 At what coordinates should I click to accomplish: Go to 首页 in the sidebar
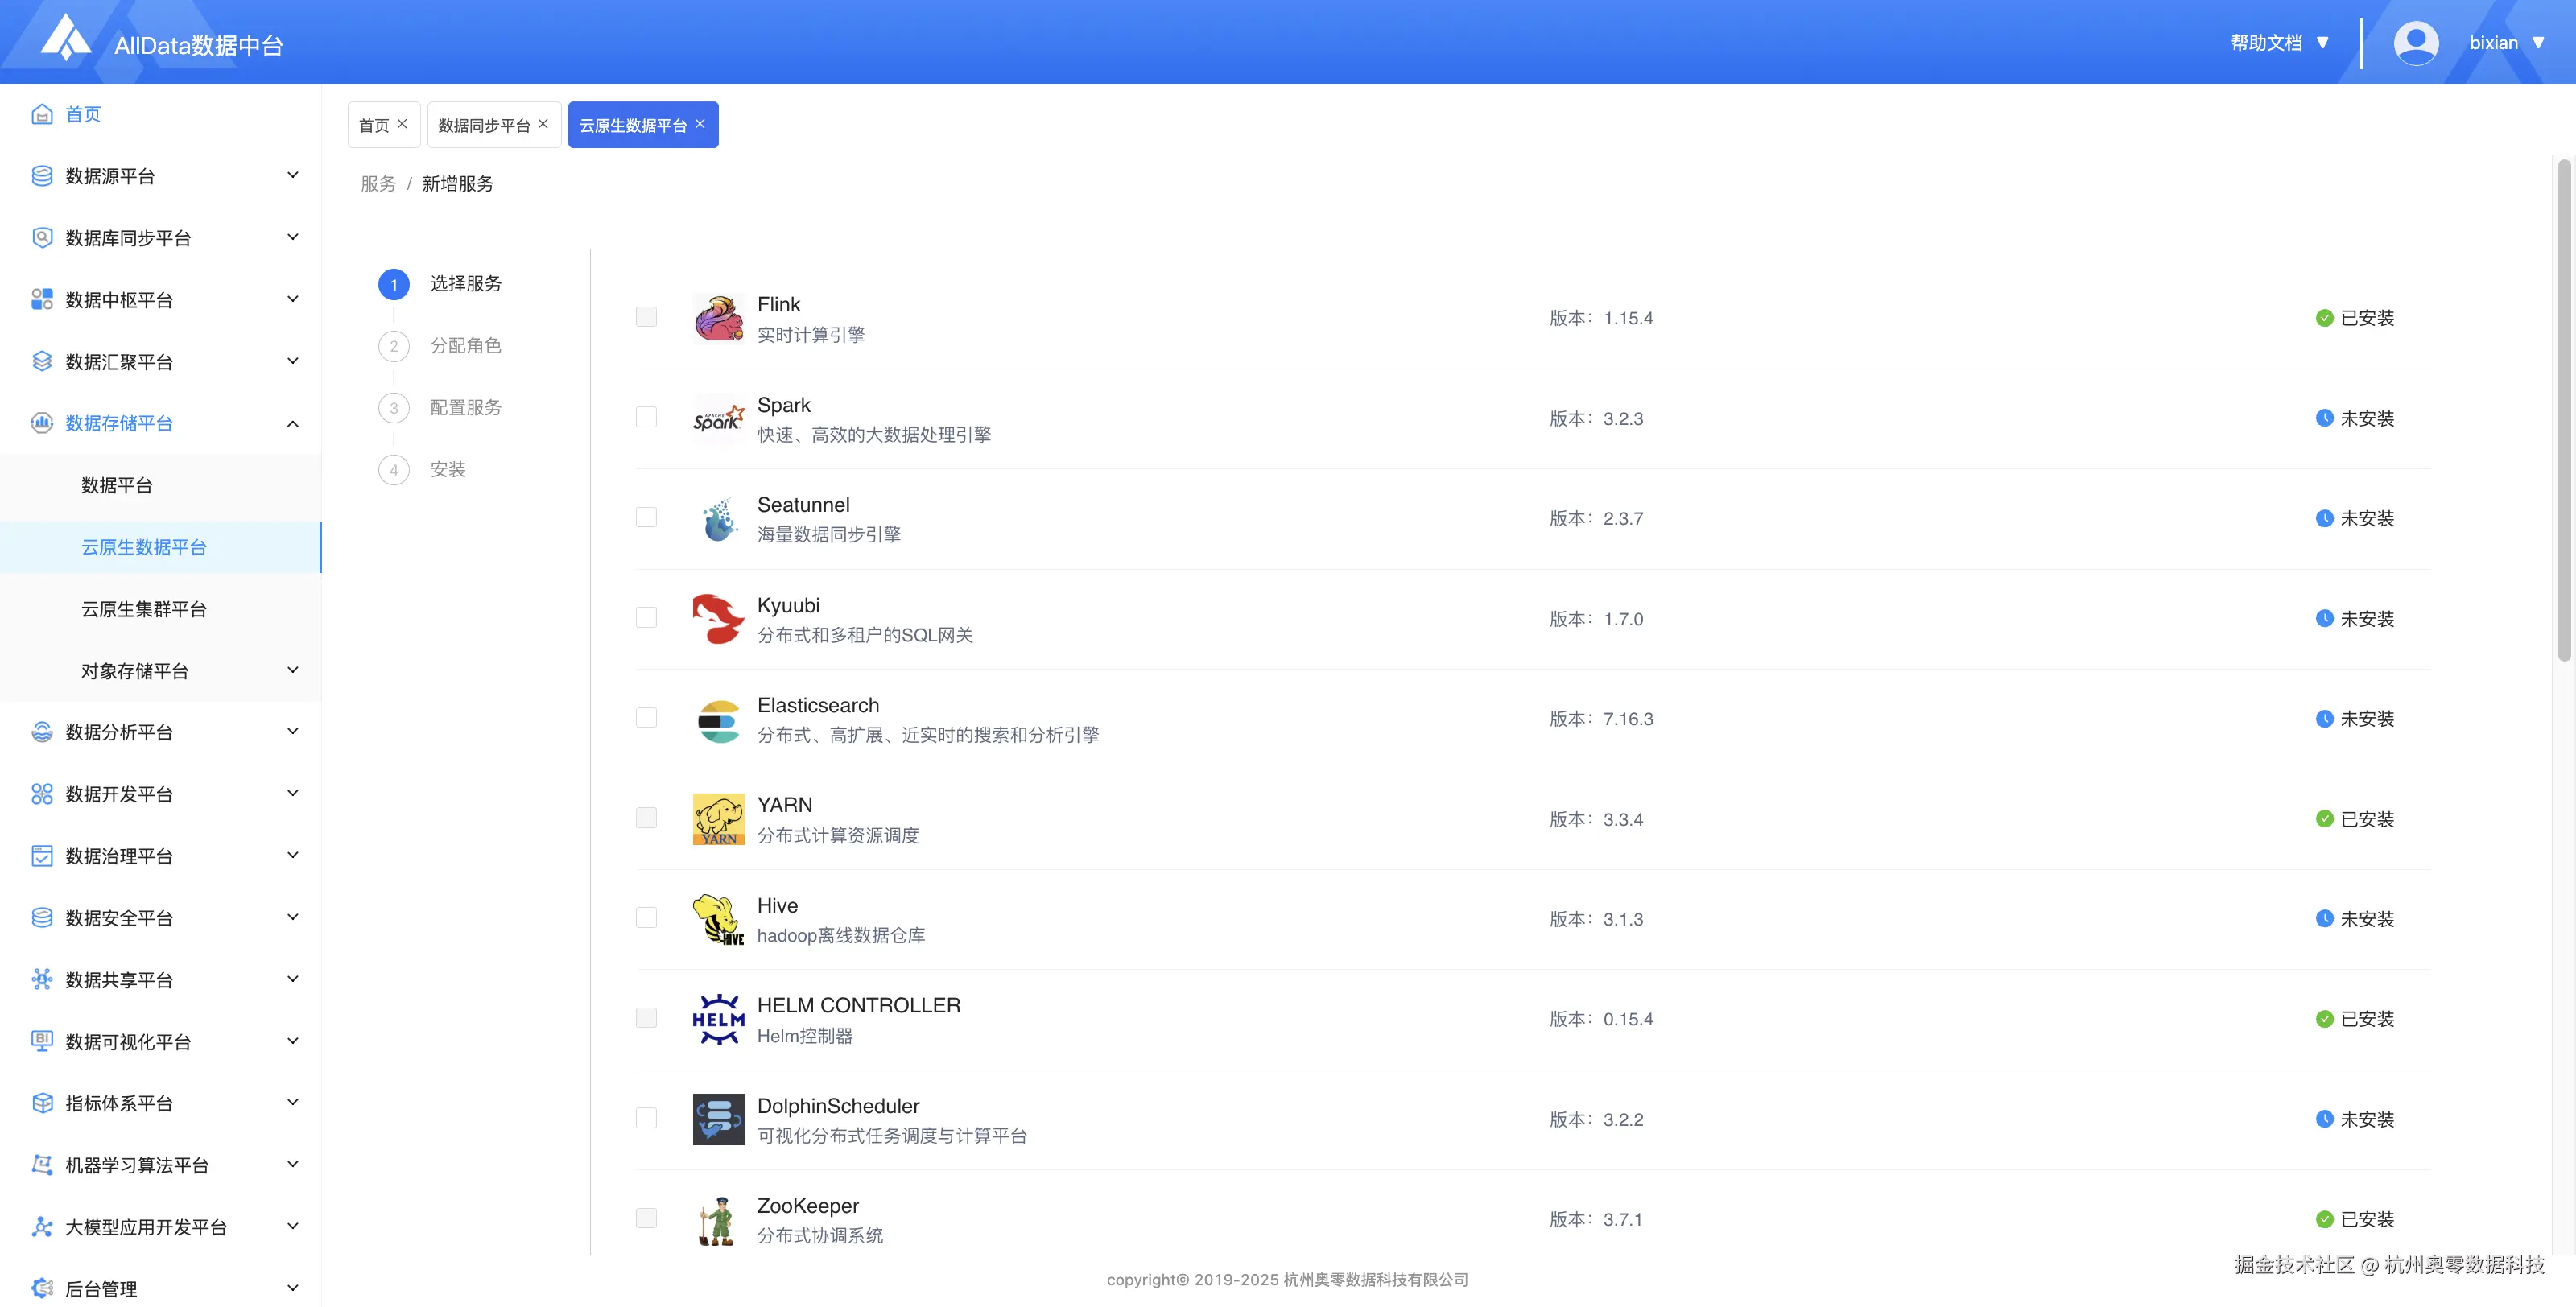coord(82,114)
